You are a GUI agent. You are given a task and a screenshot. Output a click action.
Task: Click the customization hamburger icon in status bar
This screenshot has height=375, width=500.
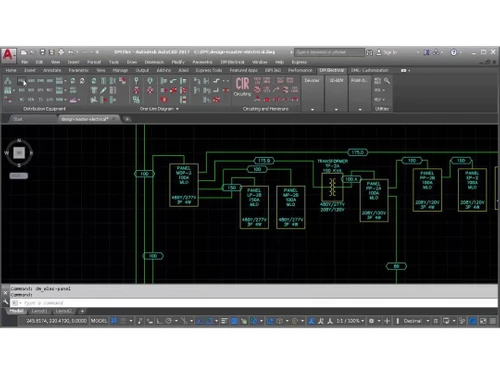click(x=493, y=321)
